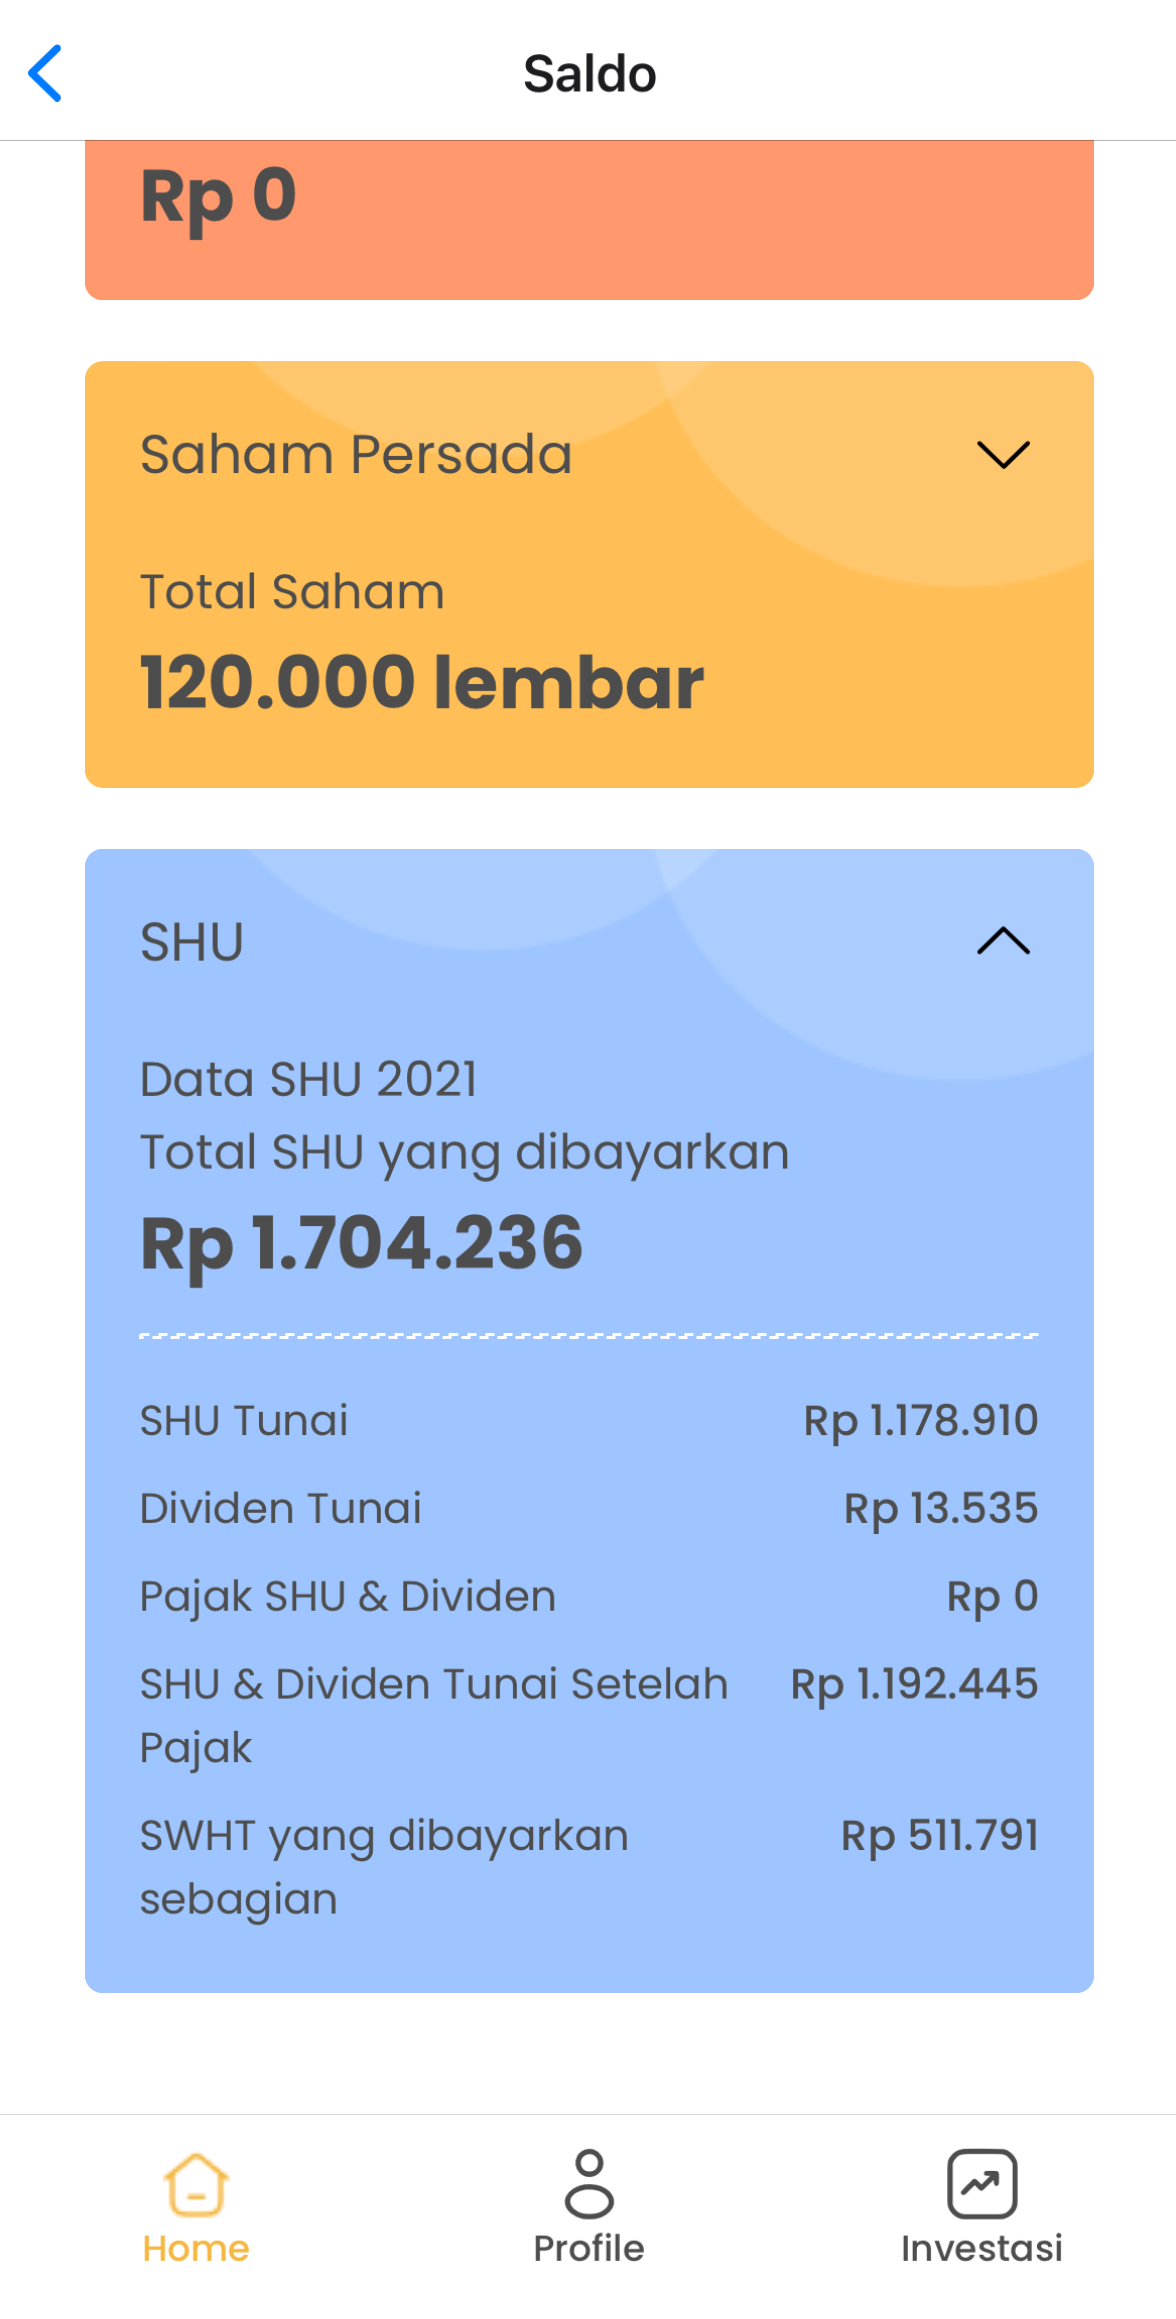1176x2319 pixels.
Task: Tap the SWHT yang dibayarkan sebagian row
Action: tap(589, 1867)
